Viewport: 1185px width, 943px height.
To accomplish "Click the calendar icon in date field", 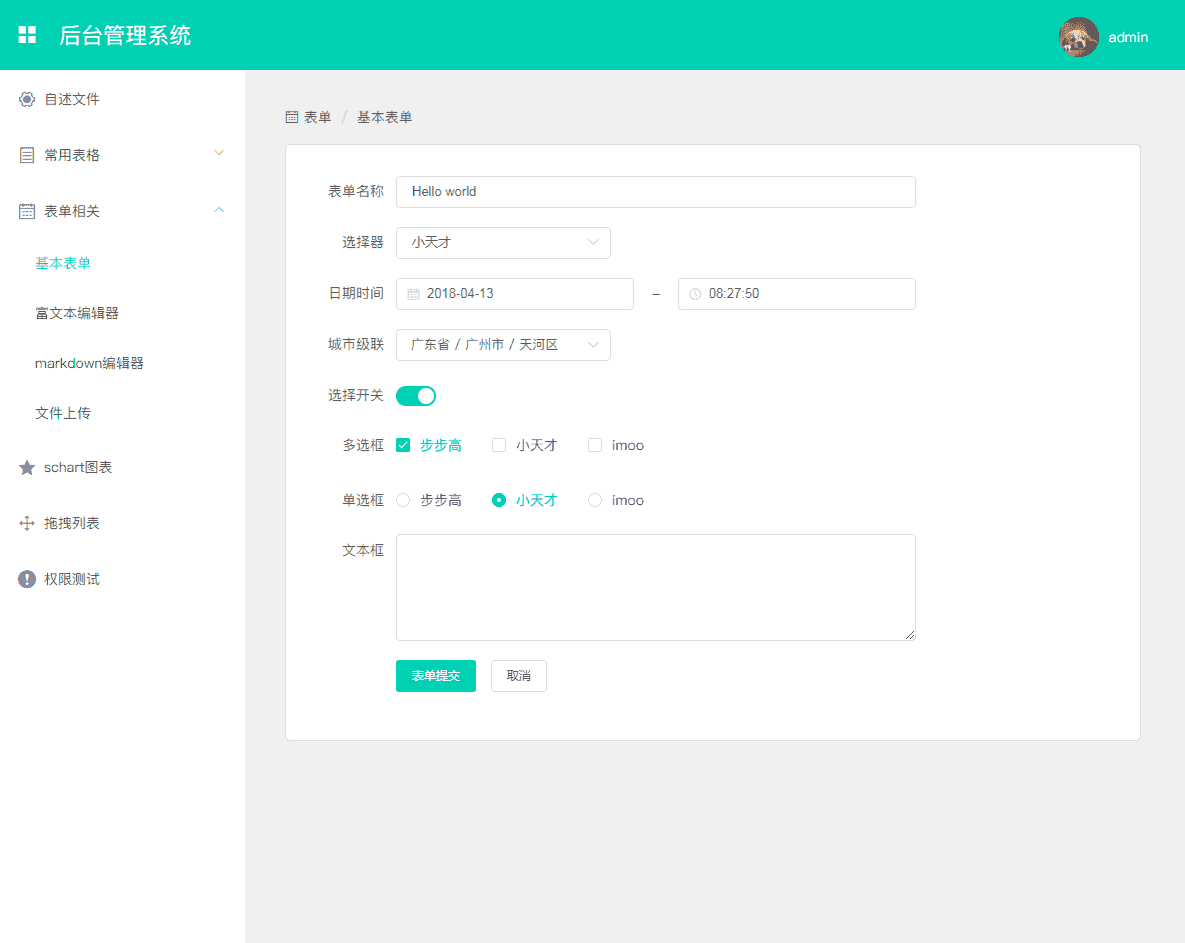I will coord(413,294).
